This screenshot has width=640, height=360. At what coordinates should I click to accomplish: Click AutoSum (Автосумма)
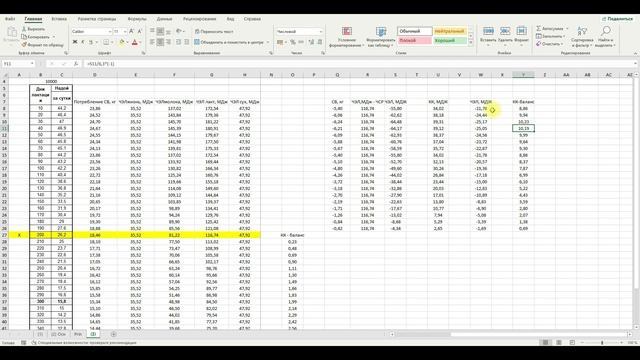pos(549,28)
